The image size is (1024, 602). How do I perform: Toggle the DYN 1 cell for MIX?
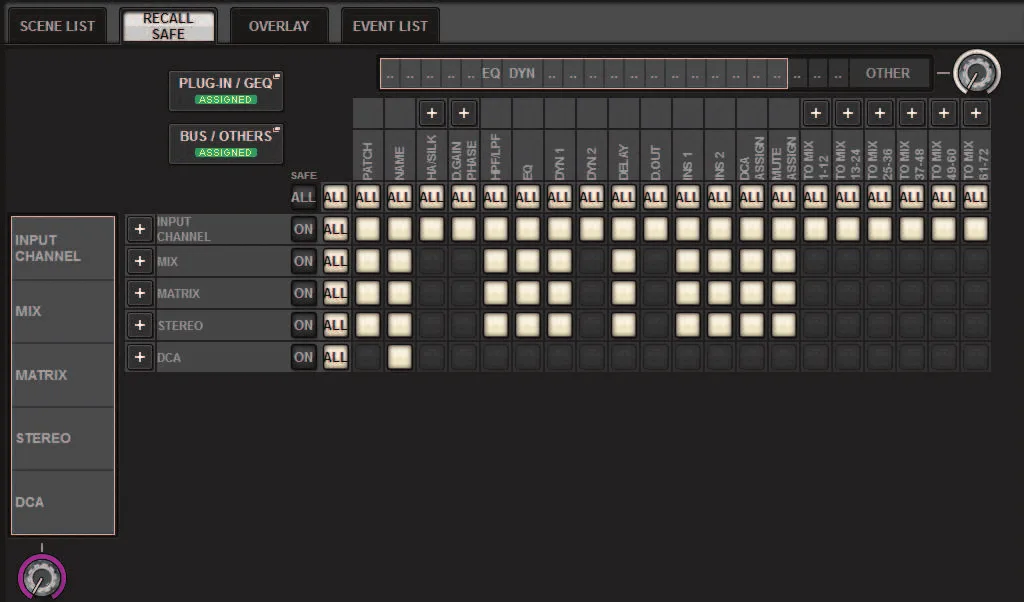[x=560, y=261]
